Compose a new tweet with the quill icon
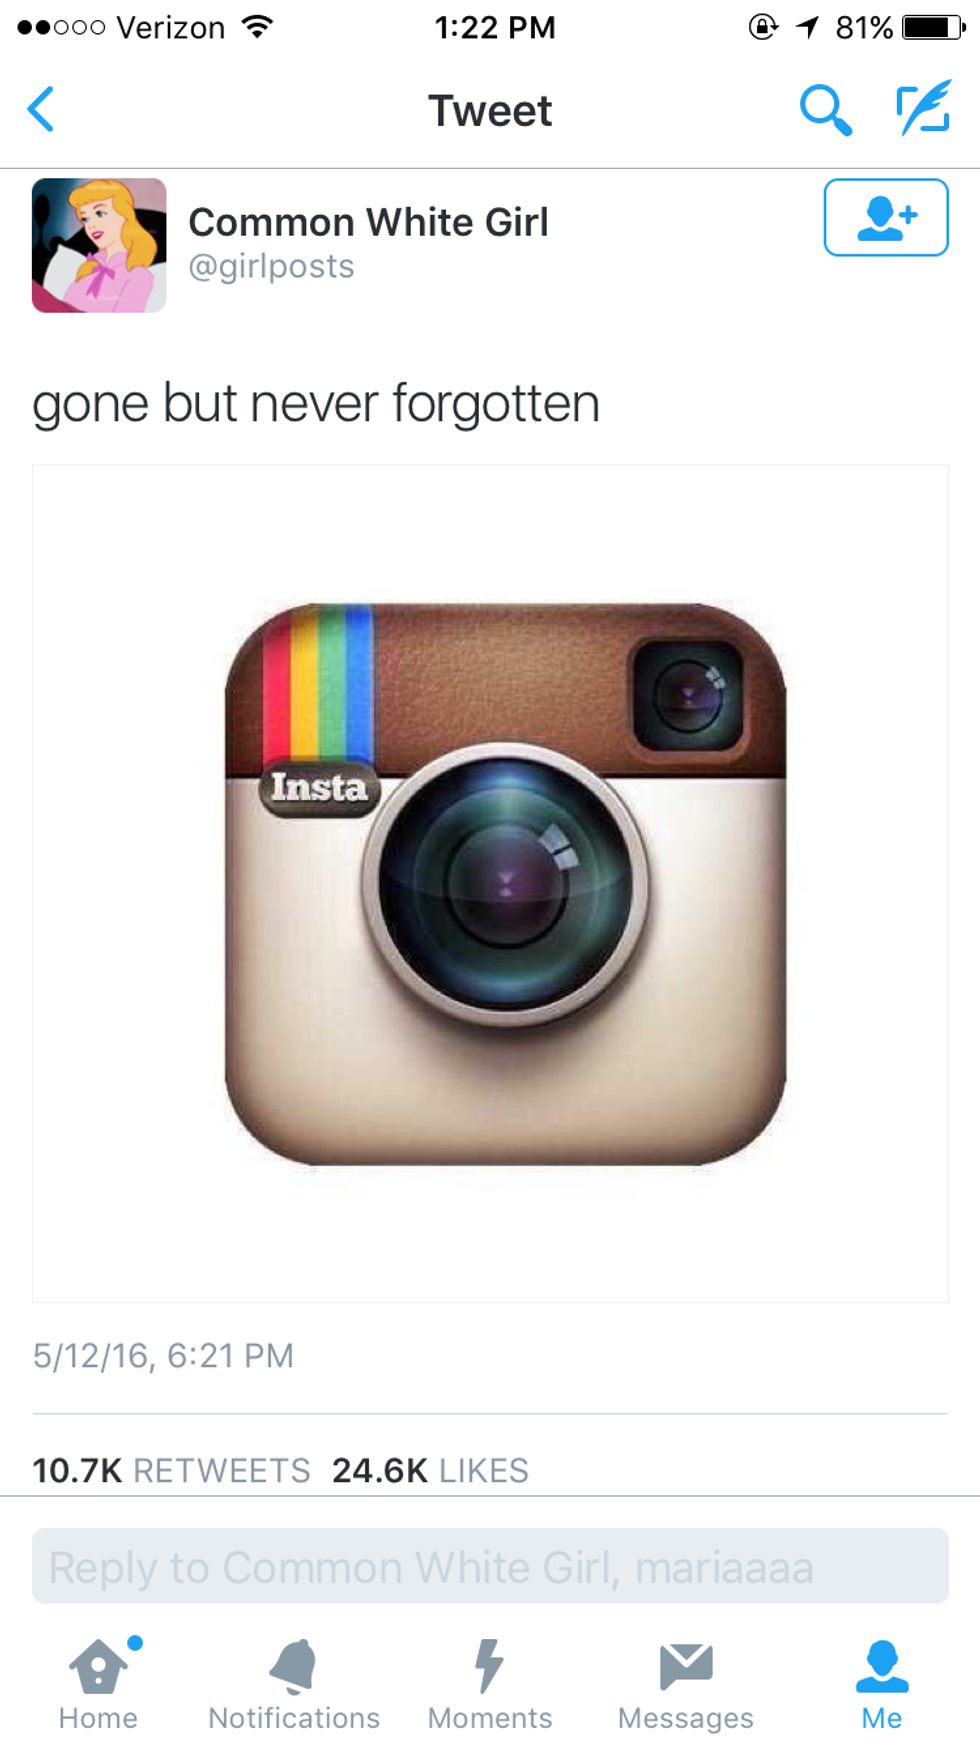The height and width of the screenshot is (1743, 980). [923, 109]
